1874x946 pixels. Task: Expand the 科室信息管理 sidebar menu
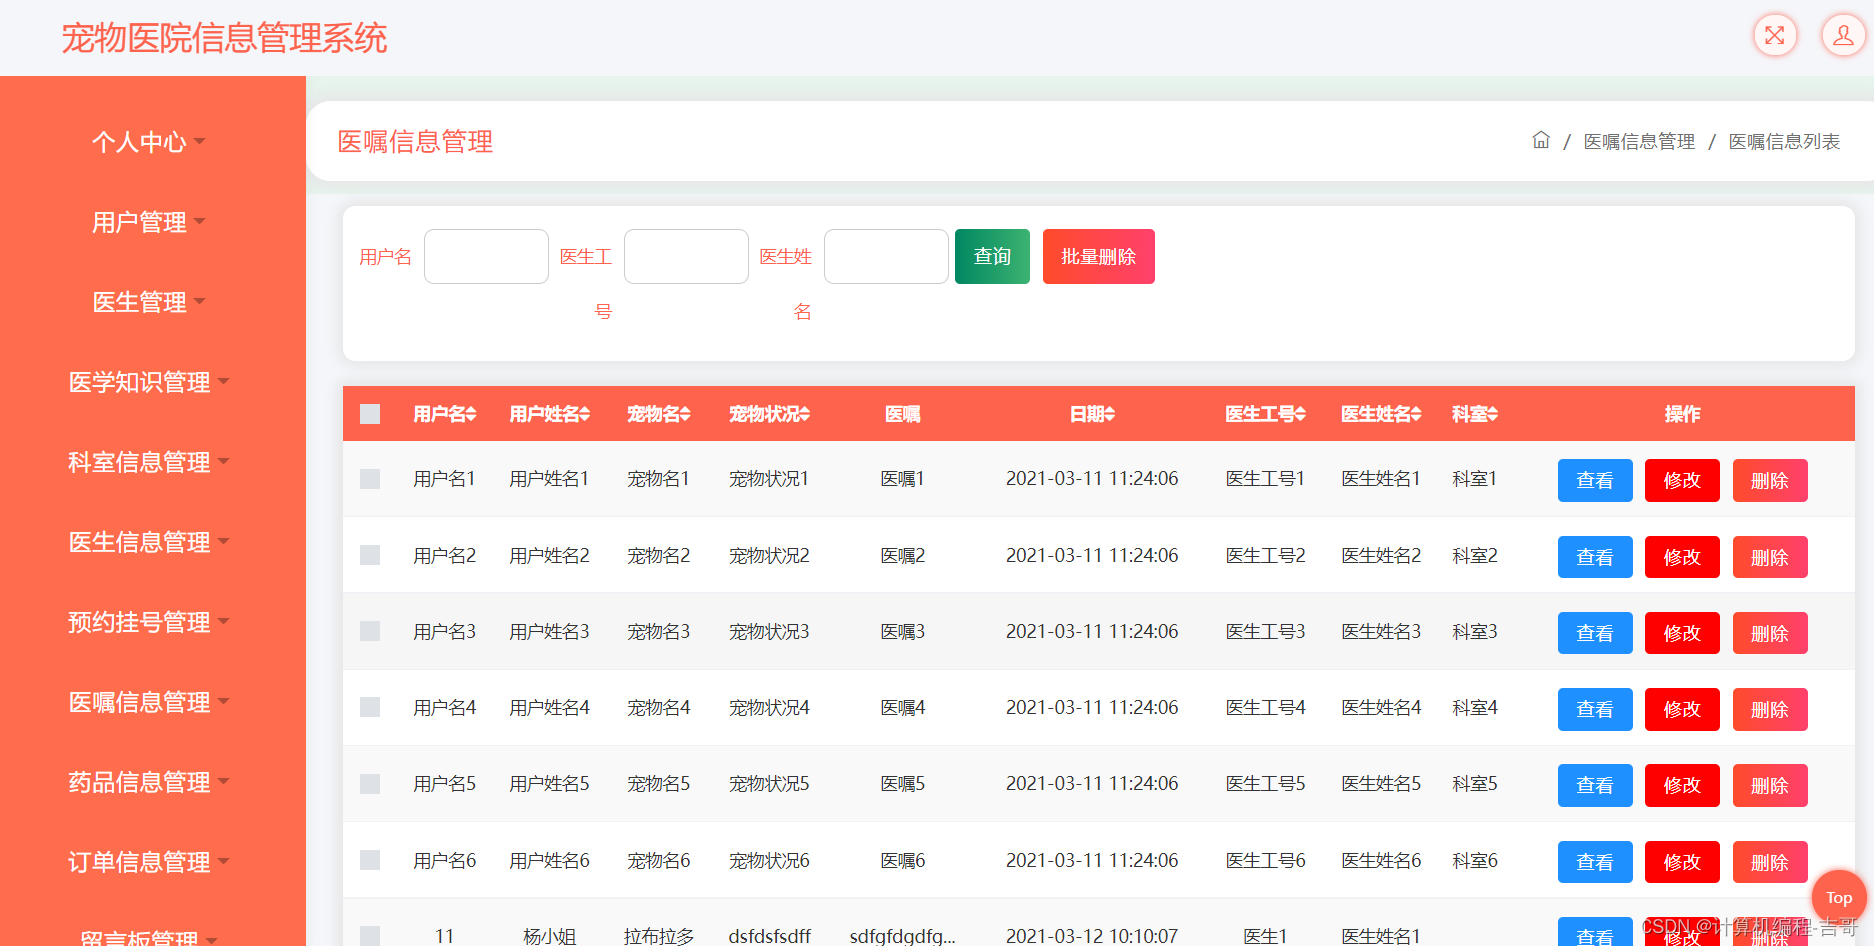point(148,462)
